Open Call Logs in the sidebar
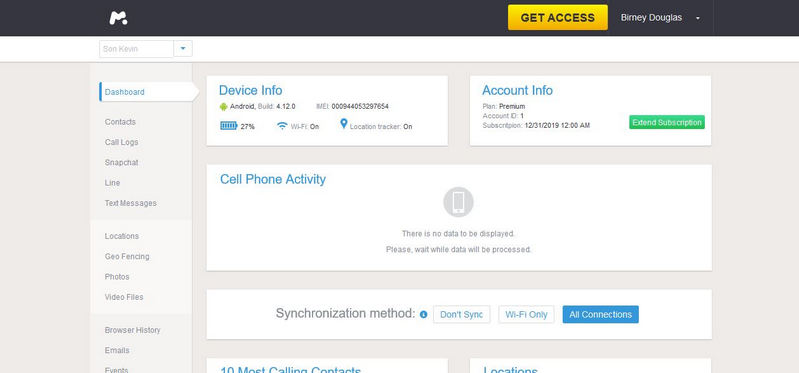Screen dimensions: 799x373 pyautogui.click(x=121, y=142)
